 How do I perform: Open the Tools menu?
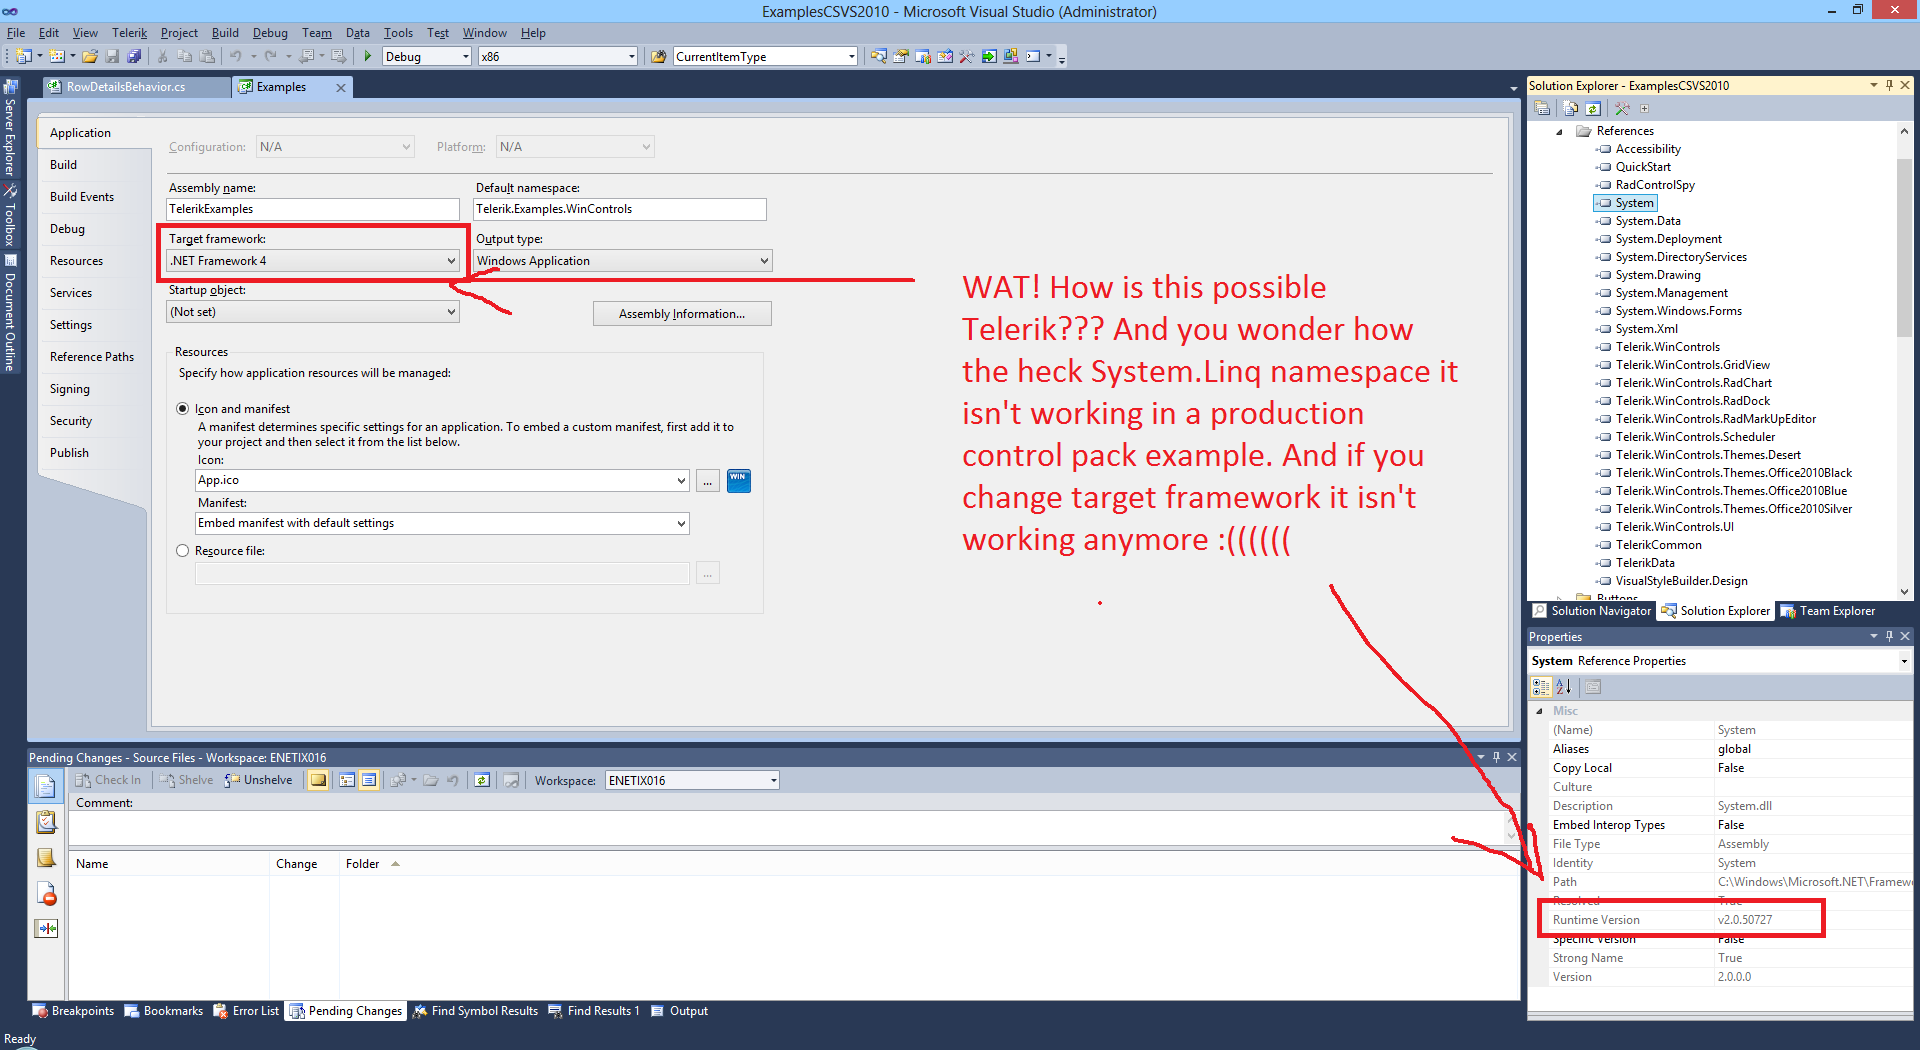(398, 33)
